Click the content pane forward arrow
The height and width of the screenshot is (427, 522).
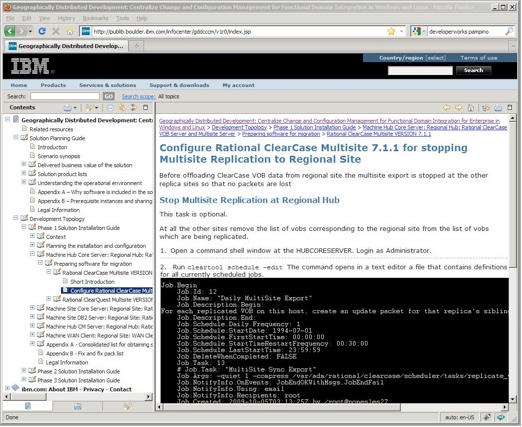tap(459, 107)
